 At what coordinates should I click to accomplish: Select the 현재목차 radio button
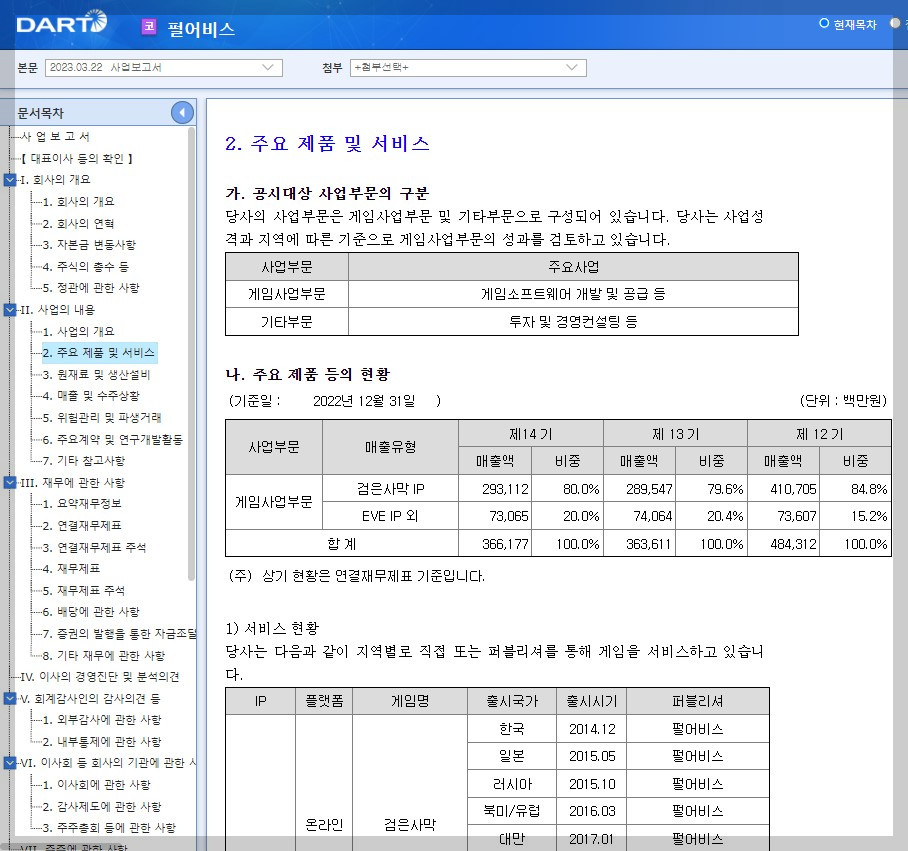pyautogui.click(x=824, y=23)
